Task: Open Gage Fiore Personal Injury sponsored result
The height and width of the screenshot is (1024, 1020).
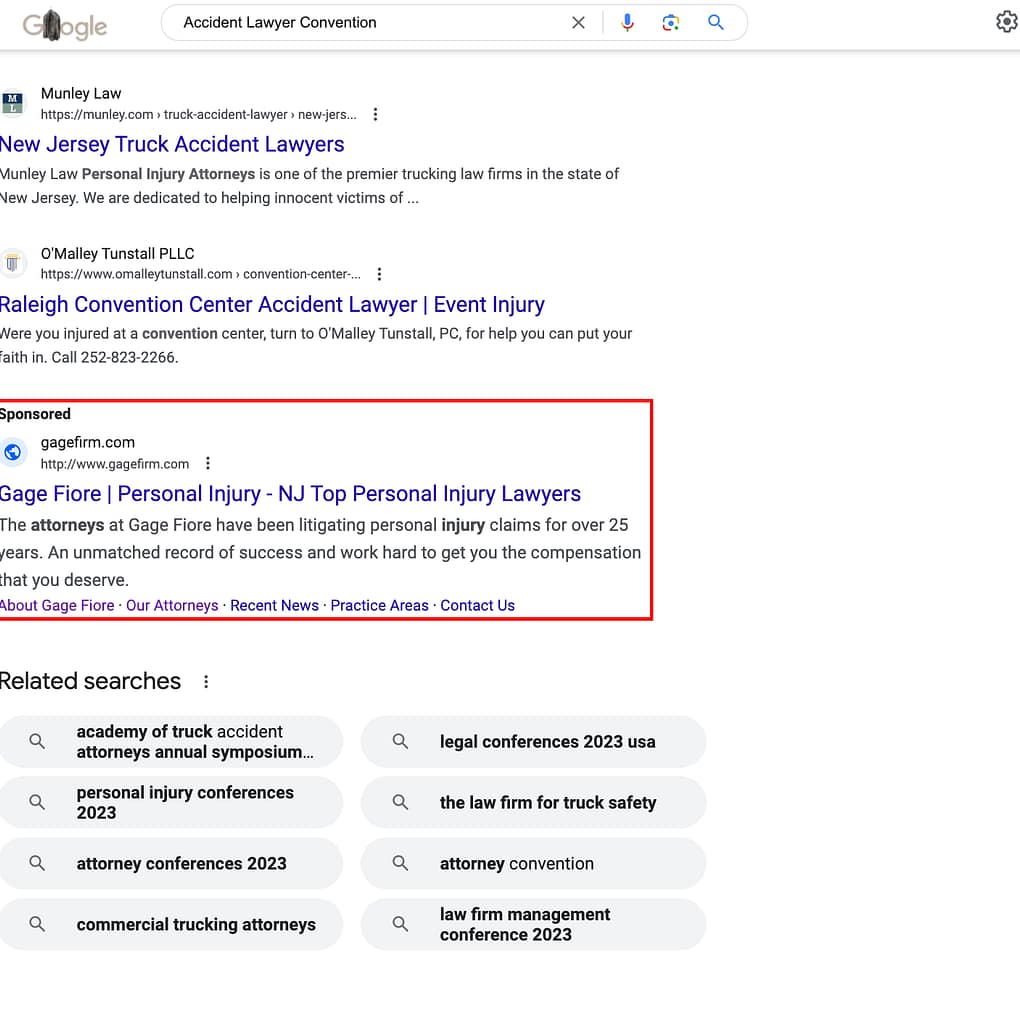Action: pos(290,494)
